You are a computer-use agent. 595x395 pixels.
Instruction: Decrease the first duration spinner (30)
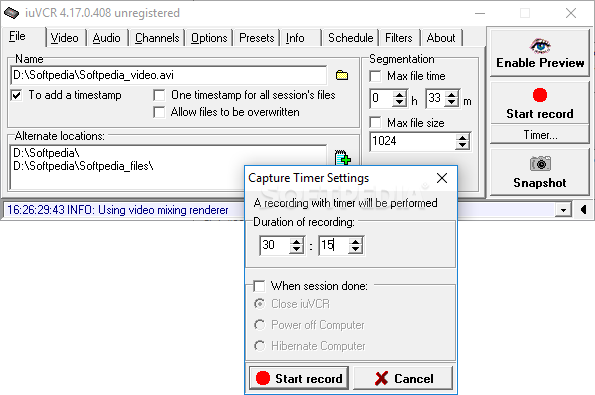coord(296,250)
